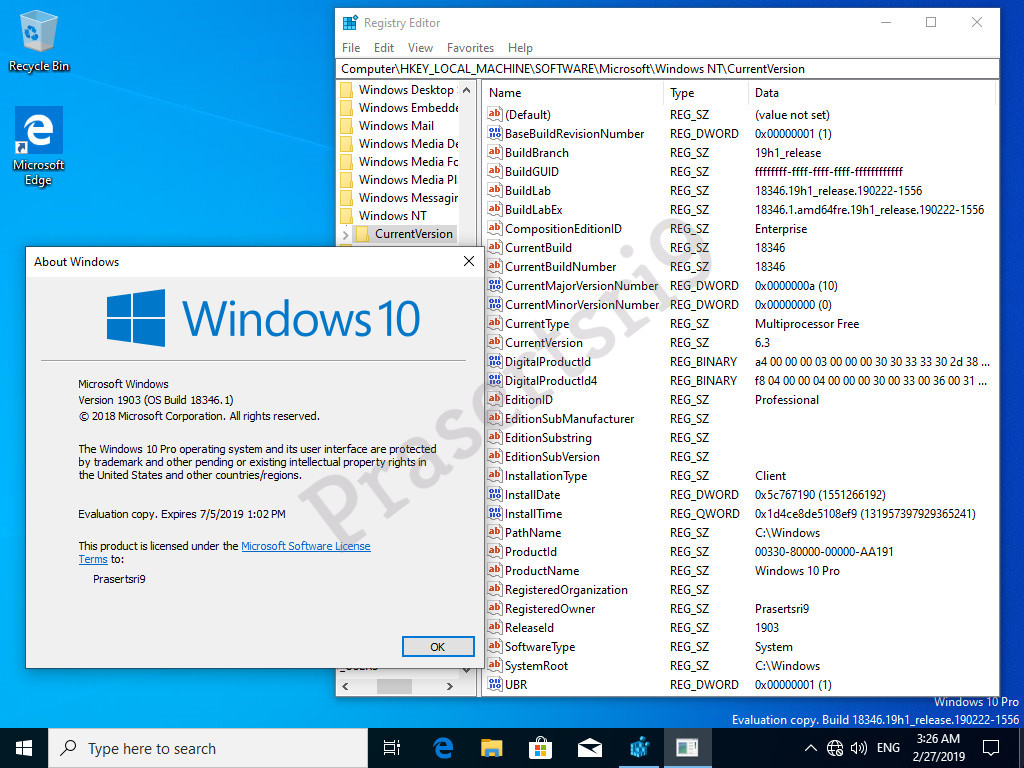Screen dimensions: 1024x768
Task: Click OK in About Windows dialog
Action: (x=438, y=647)
